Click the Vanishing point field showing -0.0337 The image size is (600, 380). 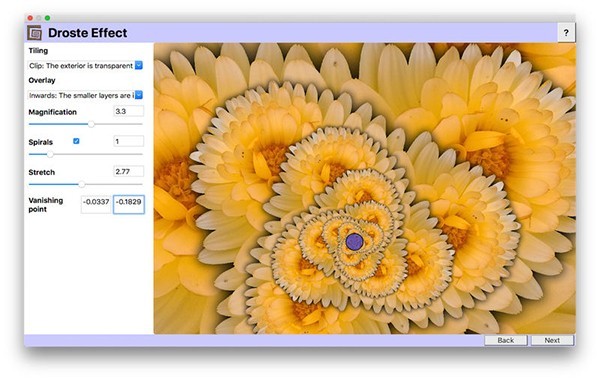[96, 204]
